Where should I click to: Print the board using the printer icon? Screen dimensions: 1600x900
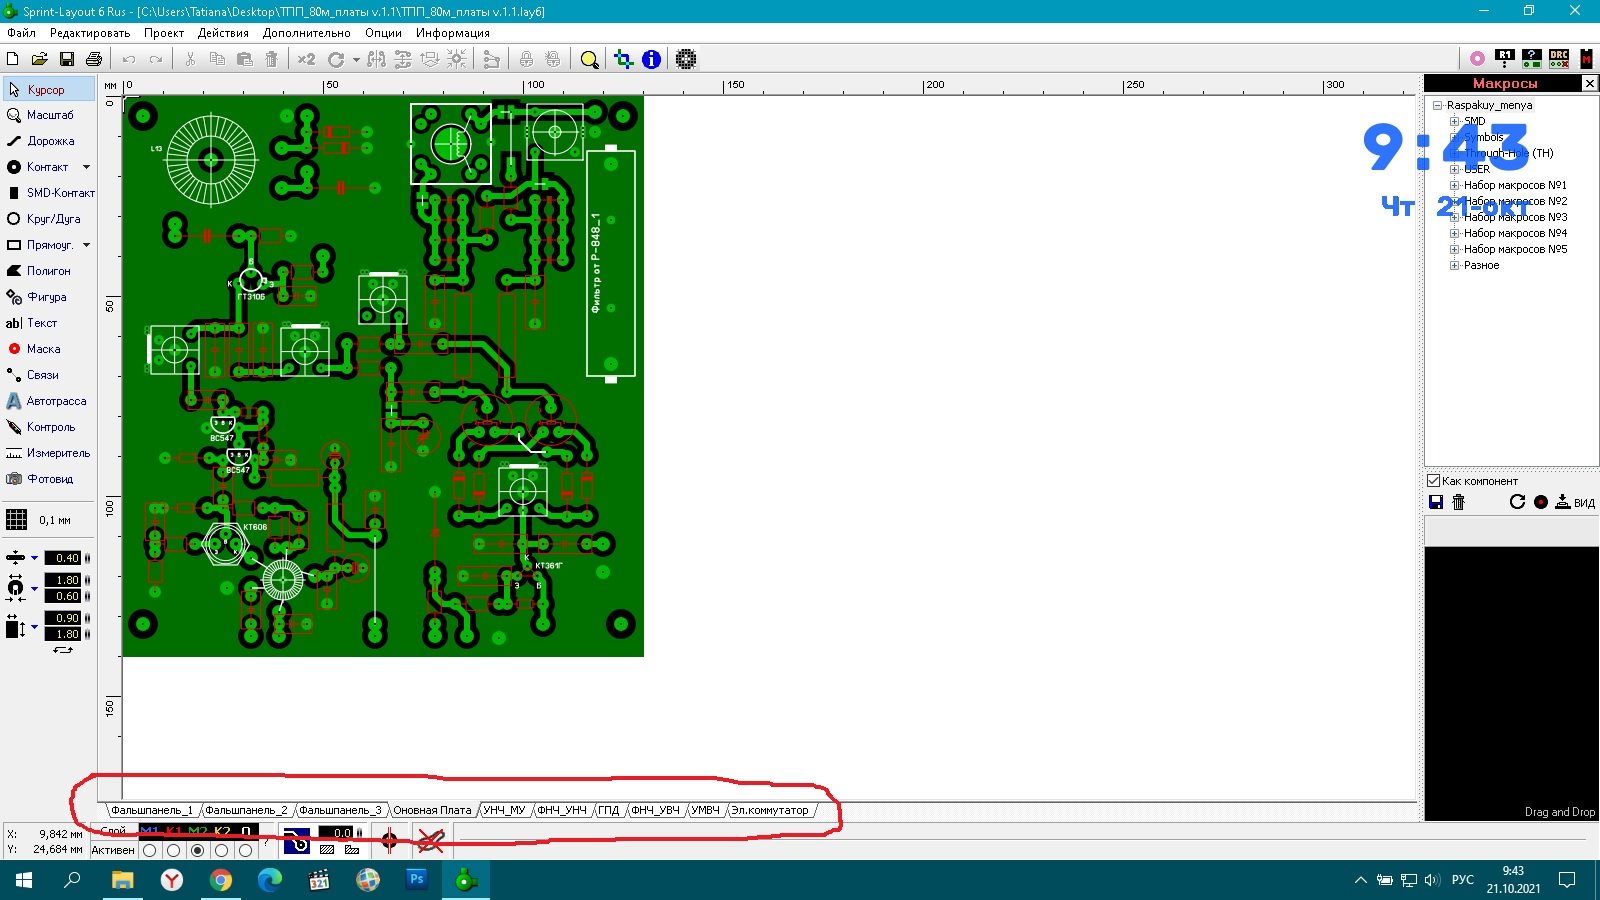[x=94, y=60]
